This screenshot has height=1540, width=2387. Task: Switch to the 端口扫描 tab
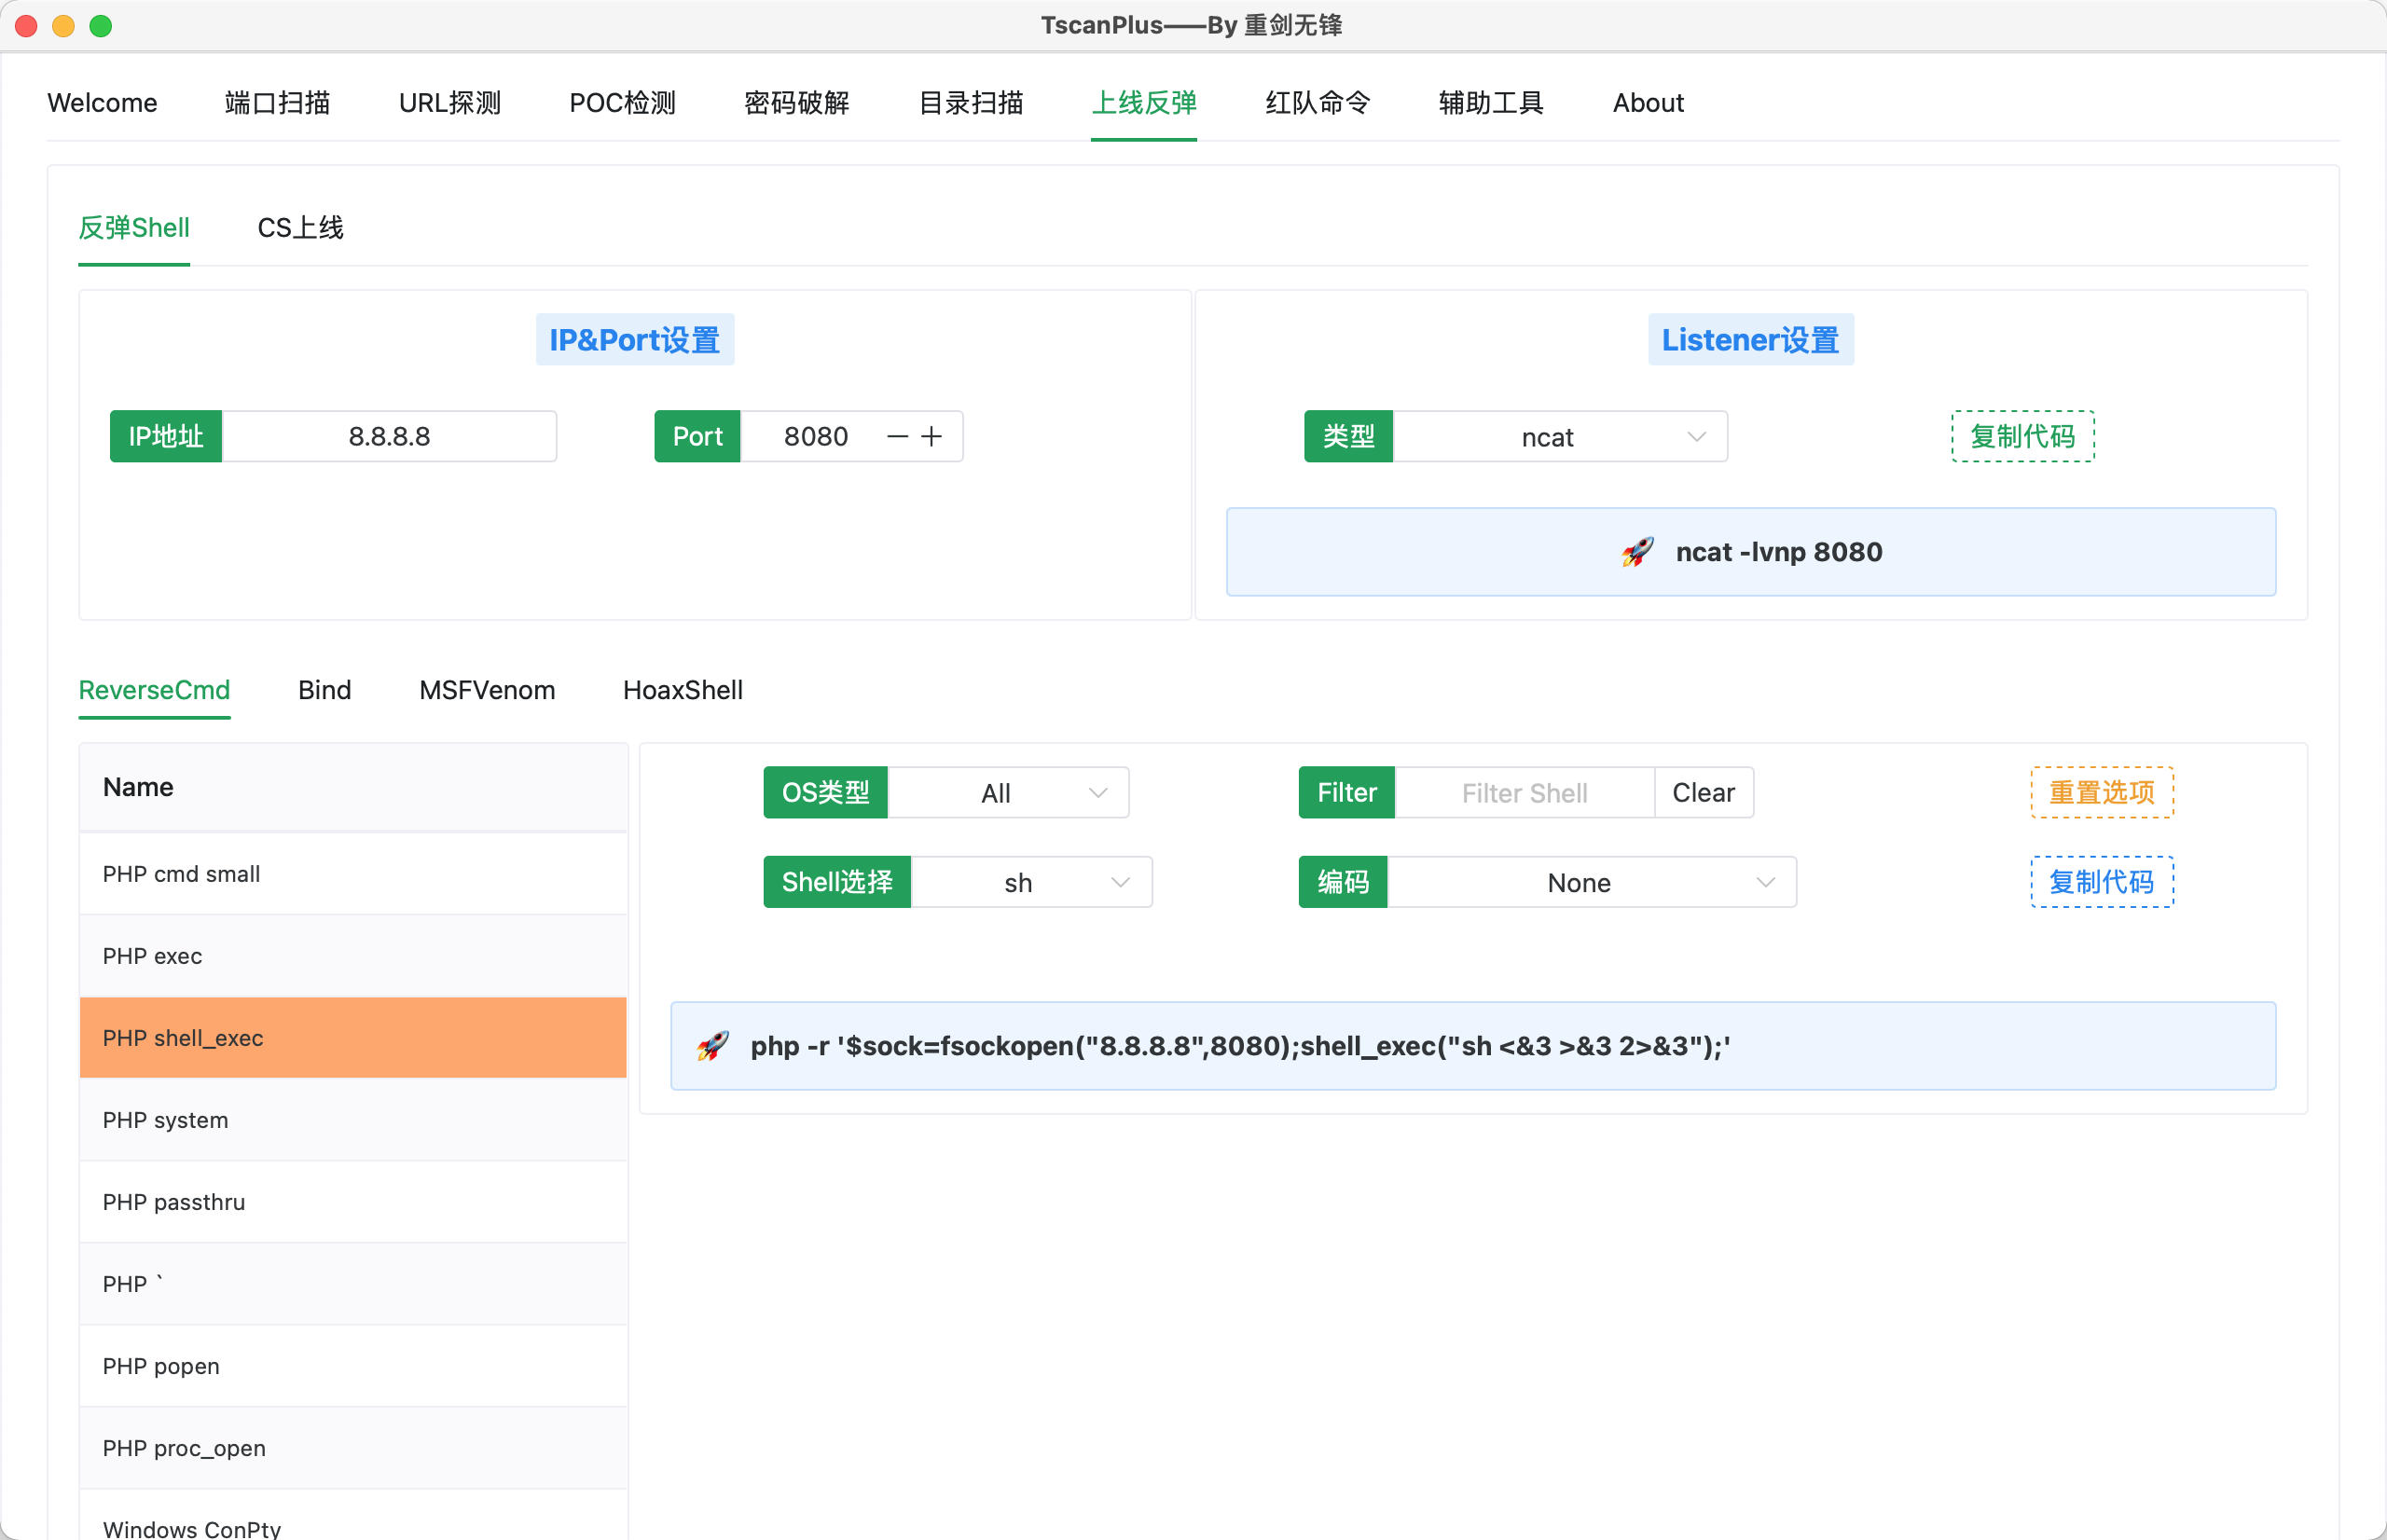click(x=277, y=103)
